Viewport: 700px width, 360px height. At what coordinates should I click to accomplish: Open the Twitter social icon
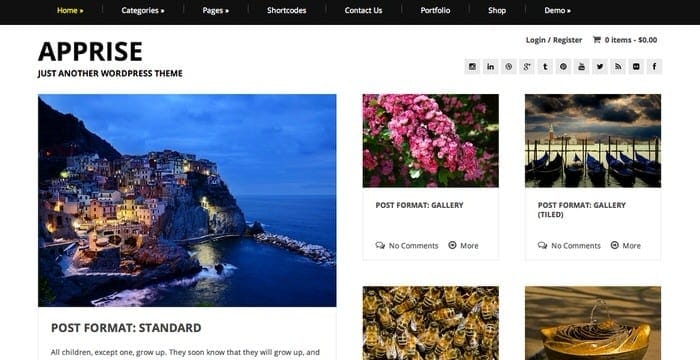(x=600, y=67)
